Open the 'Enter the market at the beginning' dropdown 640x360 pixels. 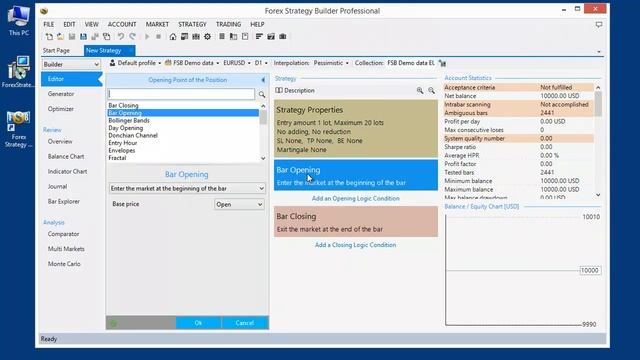click(187, 189)
